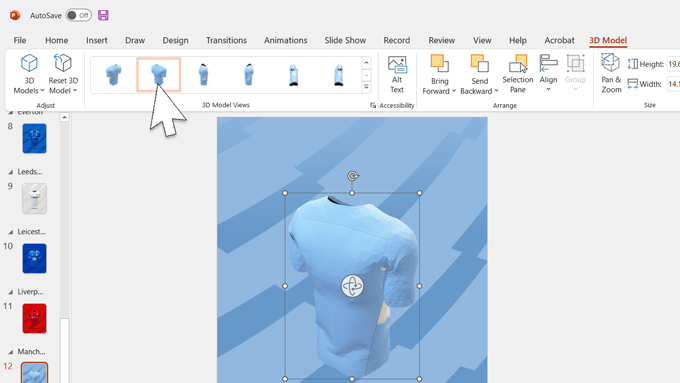The width and height of the screenshot is (680, 383).
Task: Collapse the Leicest... section
Action: click(x=10, y=232)
